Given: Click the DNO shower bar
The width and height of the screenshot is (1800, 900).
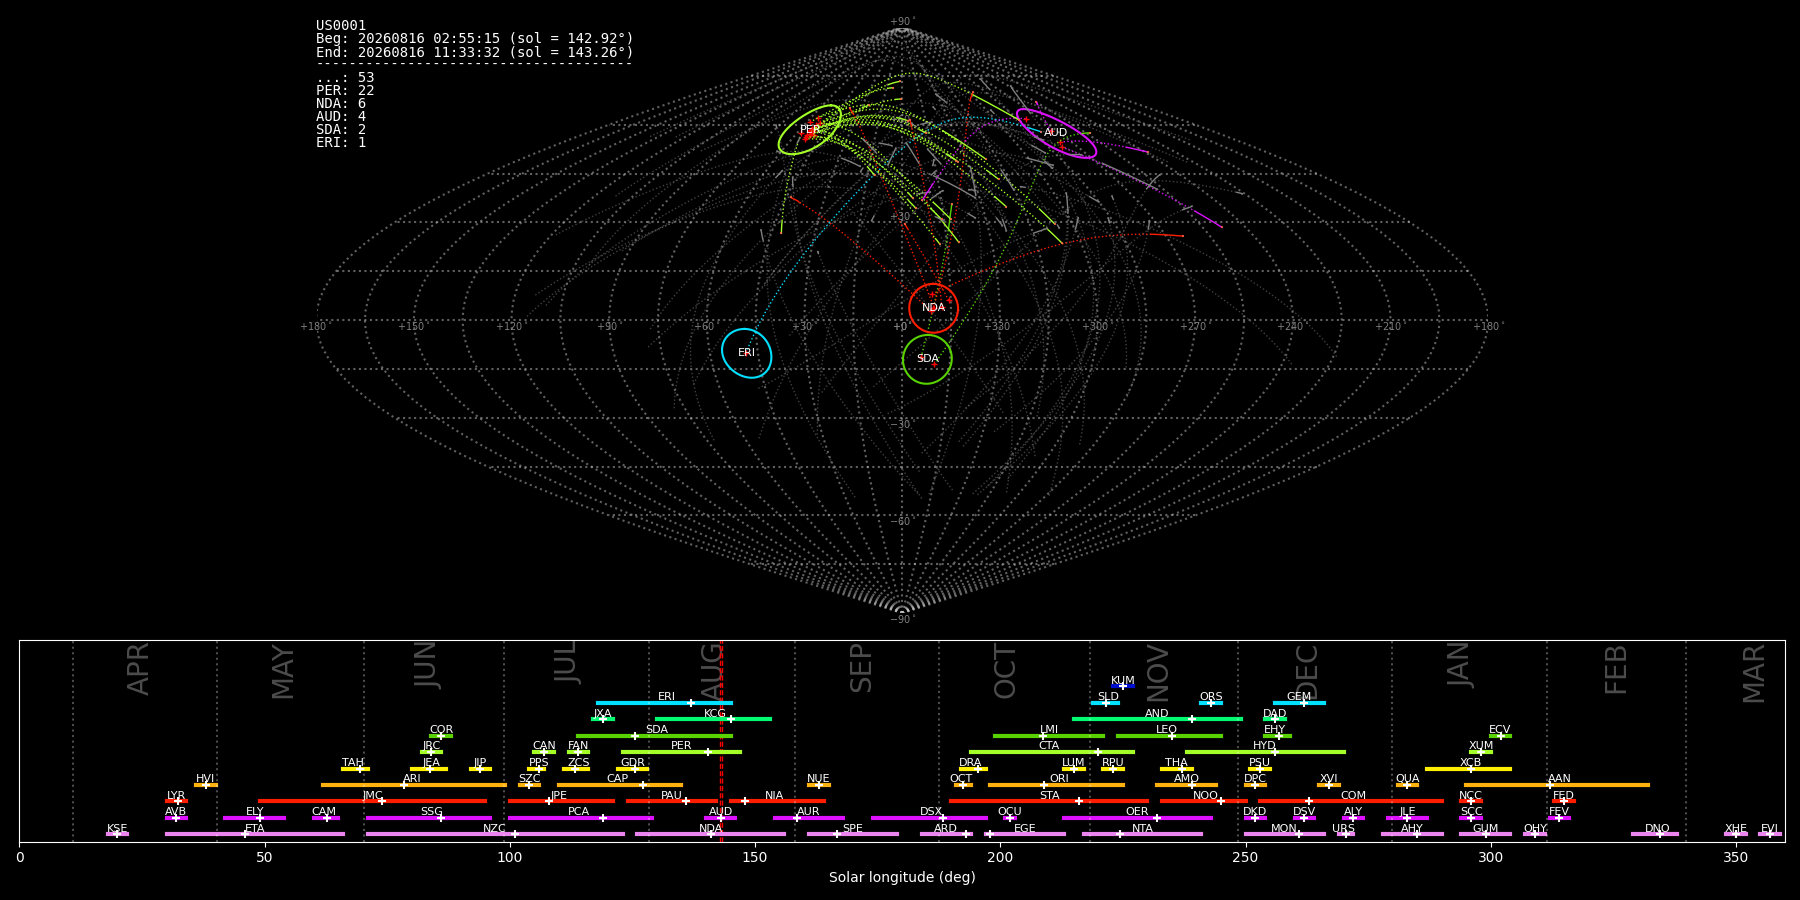Looking at the screenshot, I should click(x=1655, y=834).
